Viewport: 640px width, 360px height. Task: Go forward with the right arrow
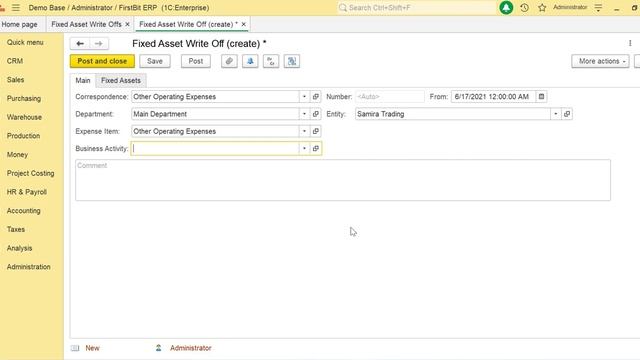tap(99, 43)
